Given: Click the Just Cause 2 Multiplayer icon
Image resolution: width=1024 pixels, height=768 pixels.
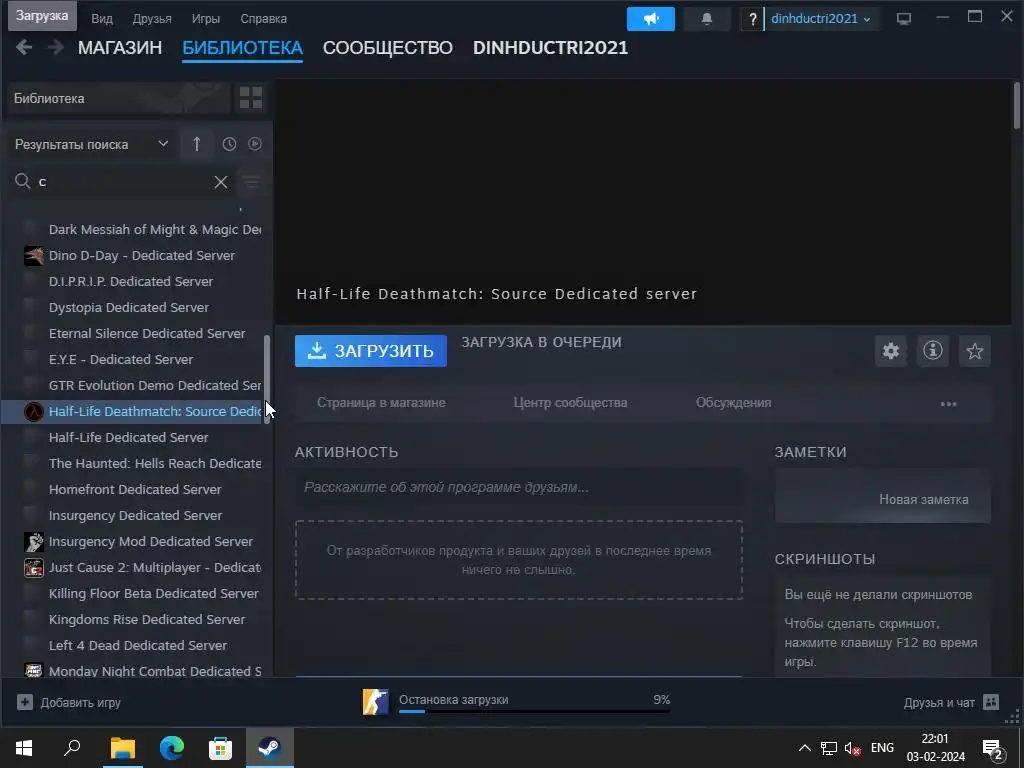Looking at the screenshot, I should 34,568.
